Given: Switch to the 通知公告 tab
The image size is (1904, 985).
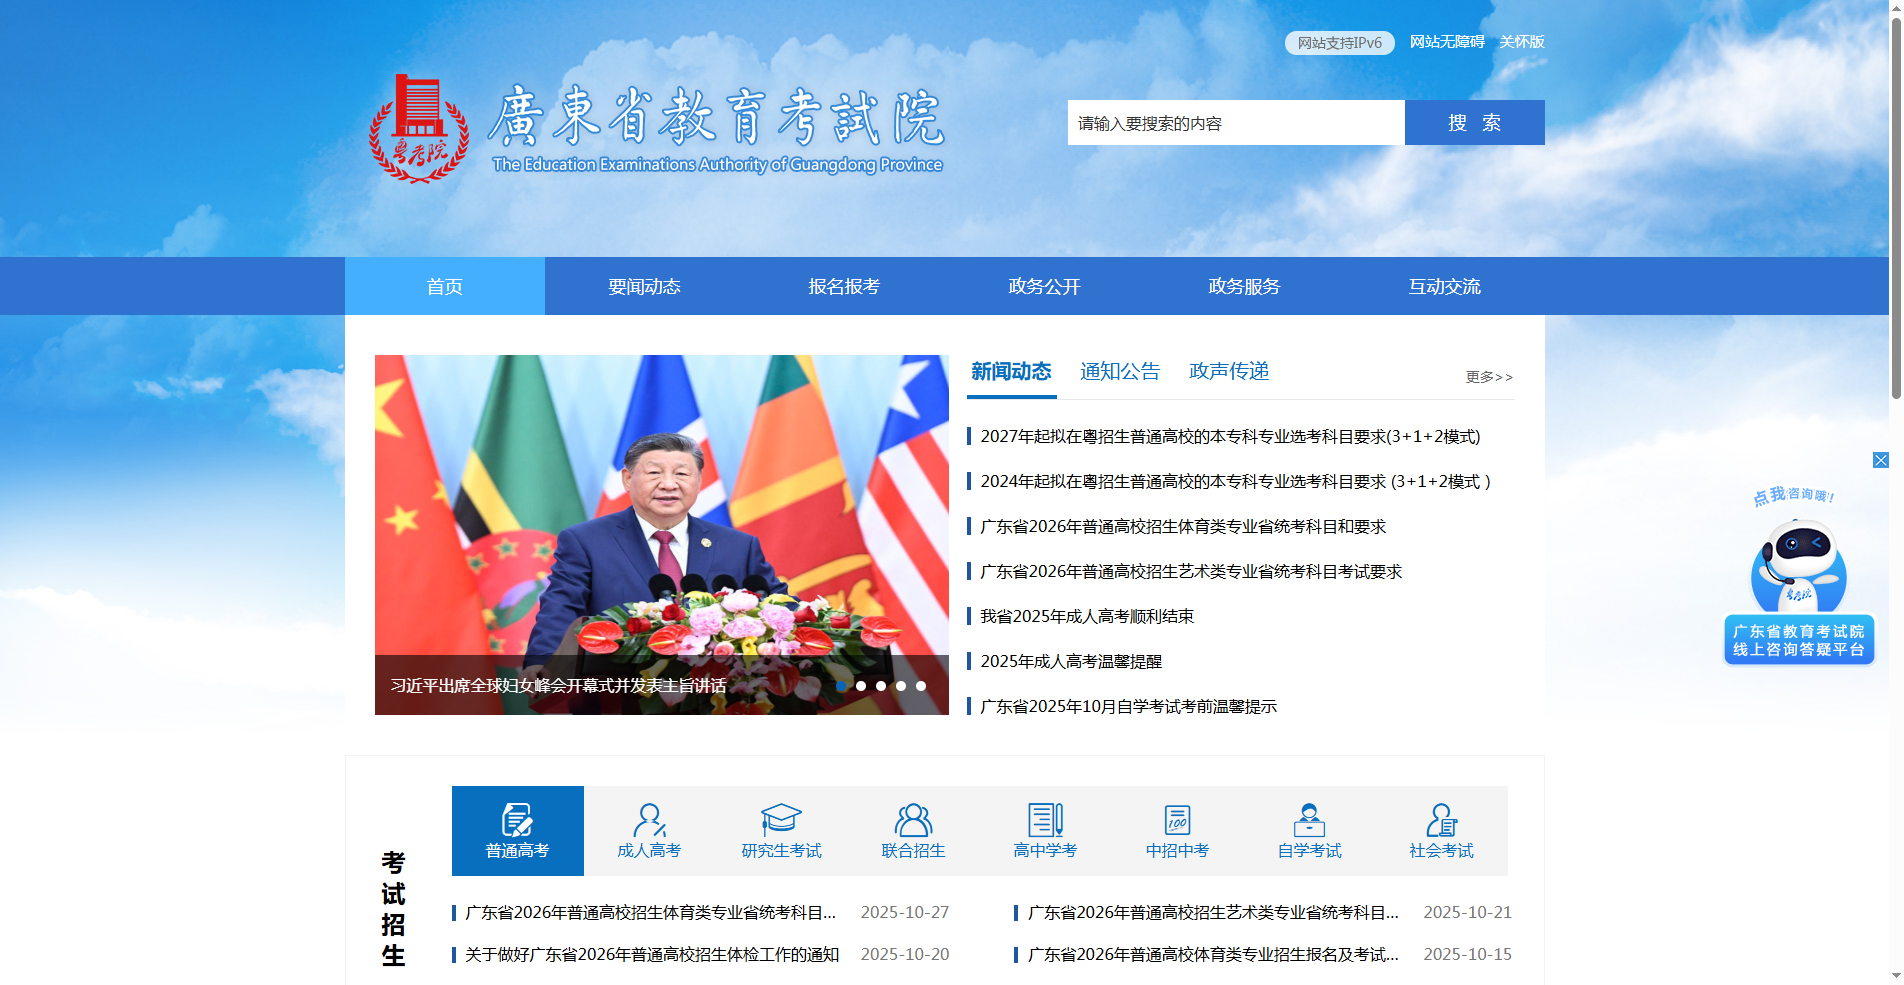Looking at the screenshot, I should click(1120, 371).
